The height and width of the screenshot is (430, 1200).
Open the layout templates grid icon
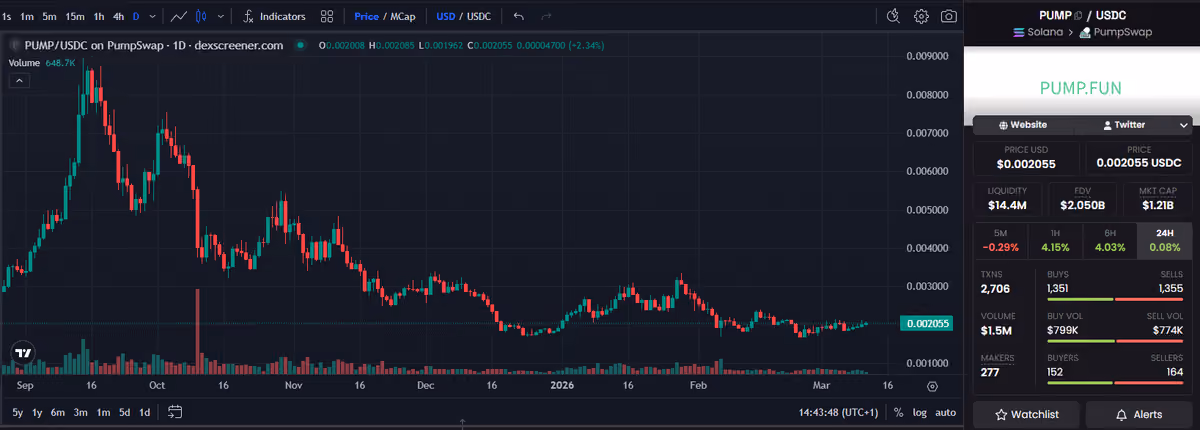click(x=327, y=16)
